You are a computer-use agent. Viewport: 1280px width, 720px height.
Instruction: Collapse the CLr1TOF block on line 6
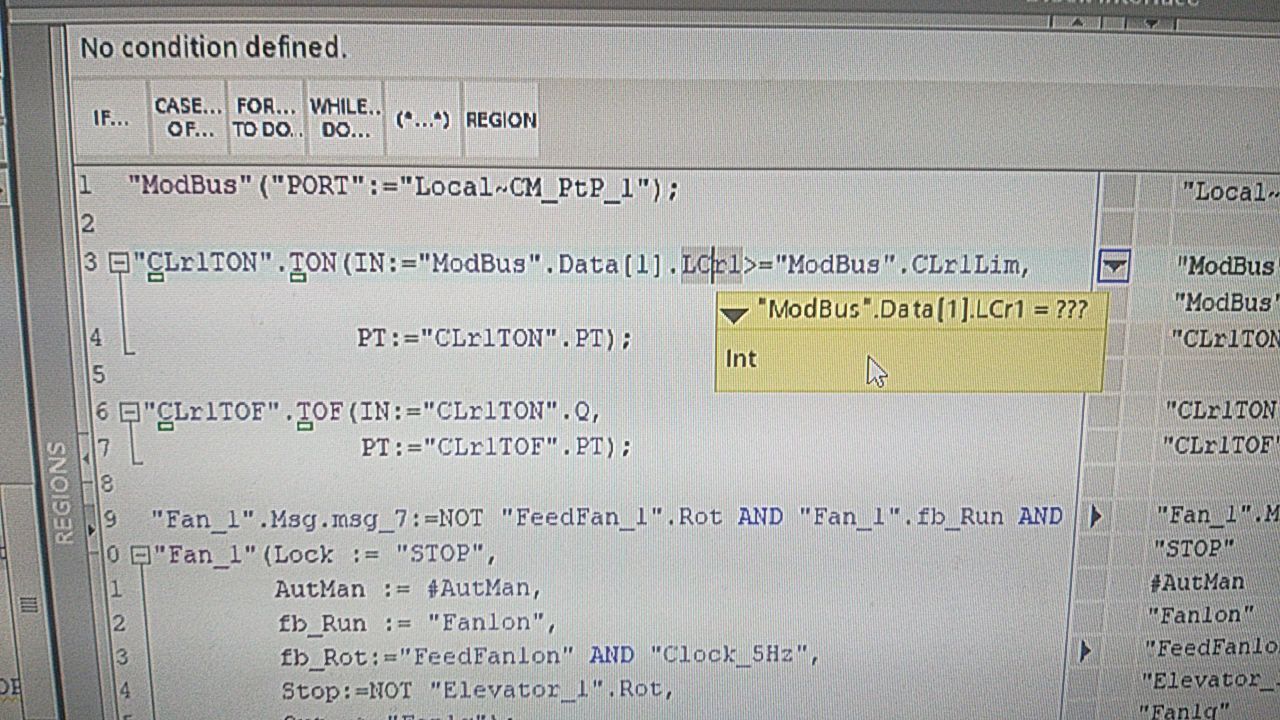(x=130, y=411)
